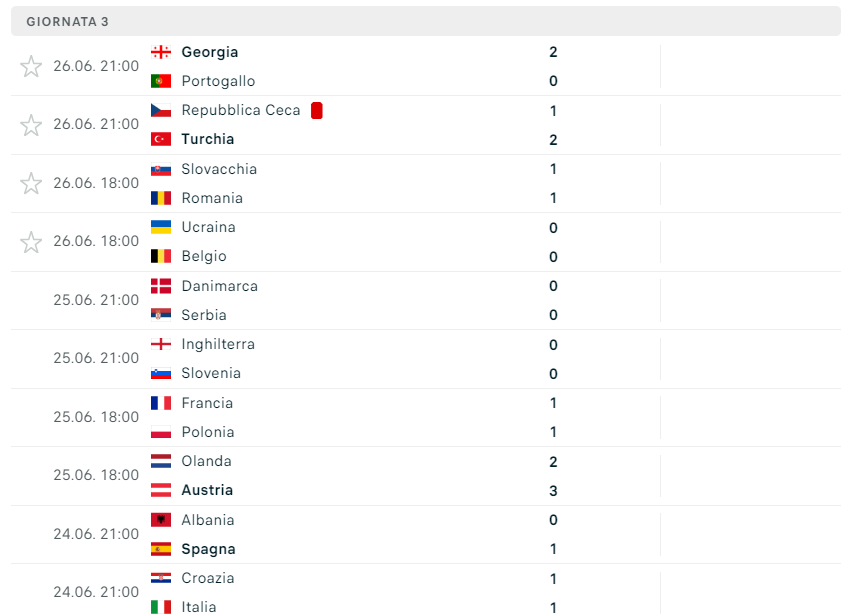
Task: Open the Croazia team name
Action: [208, 578]
